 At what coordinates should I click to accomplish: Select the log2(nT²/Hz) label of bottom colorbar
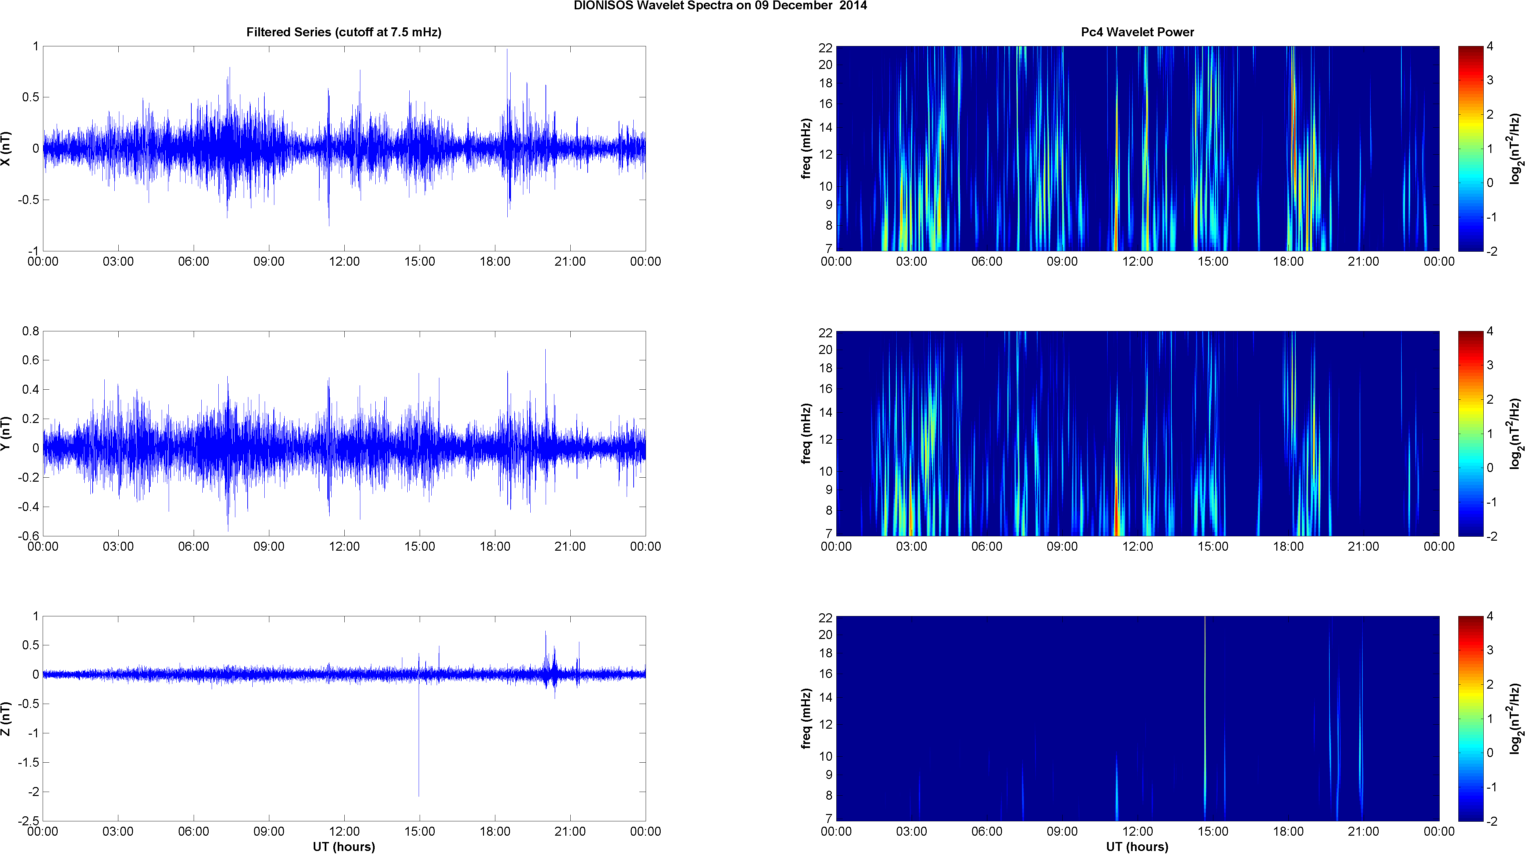1516,718
